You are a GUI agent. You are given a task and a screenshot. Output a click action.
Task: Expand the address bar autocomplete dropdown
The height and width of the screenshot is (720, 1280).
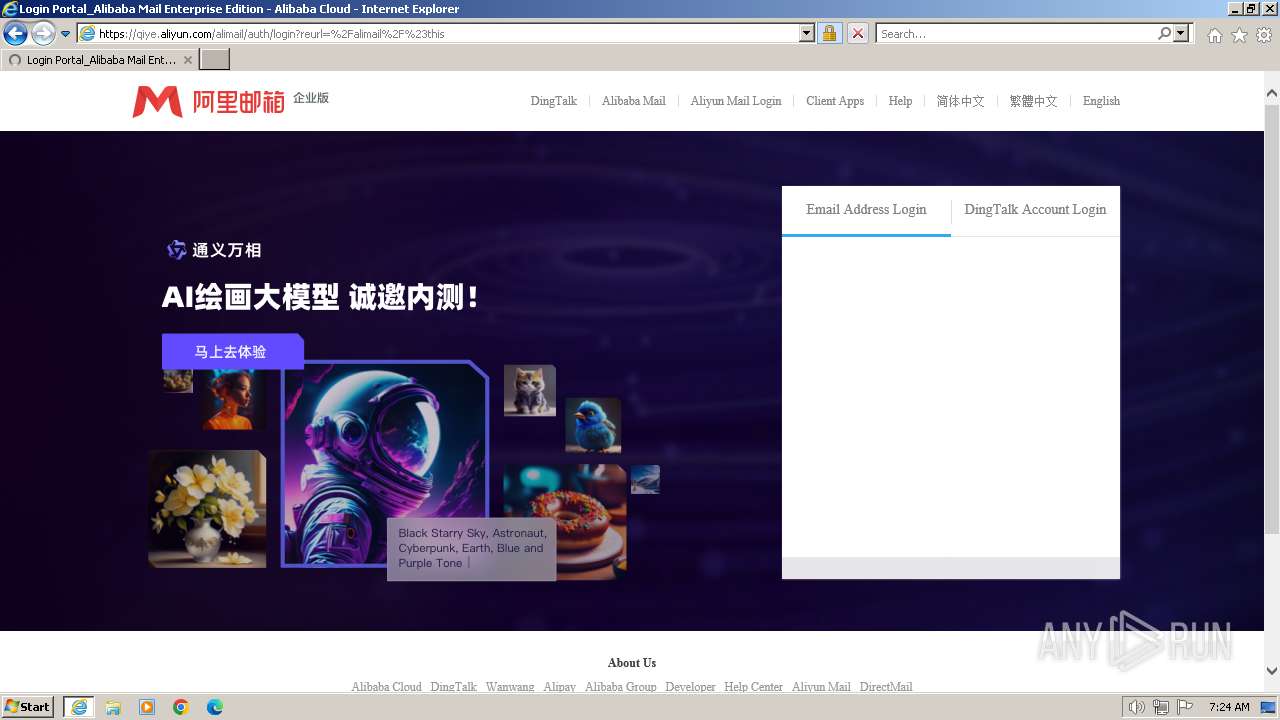coord(807,34)
